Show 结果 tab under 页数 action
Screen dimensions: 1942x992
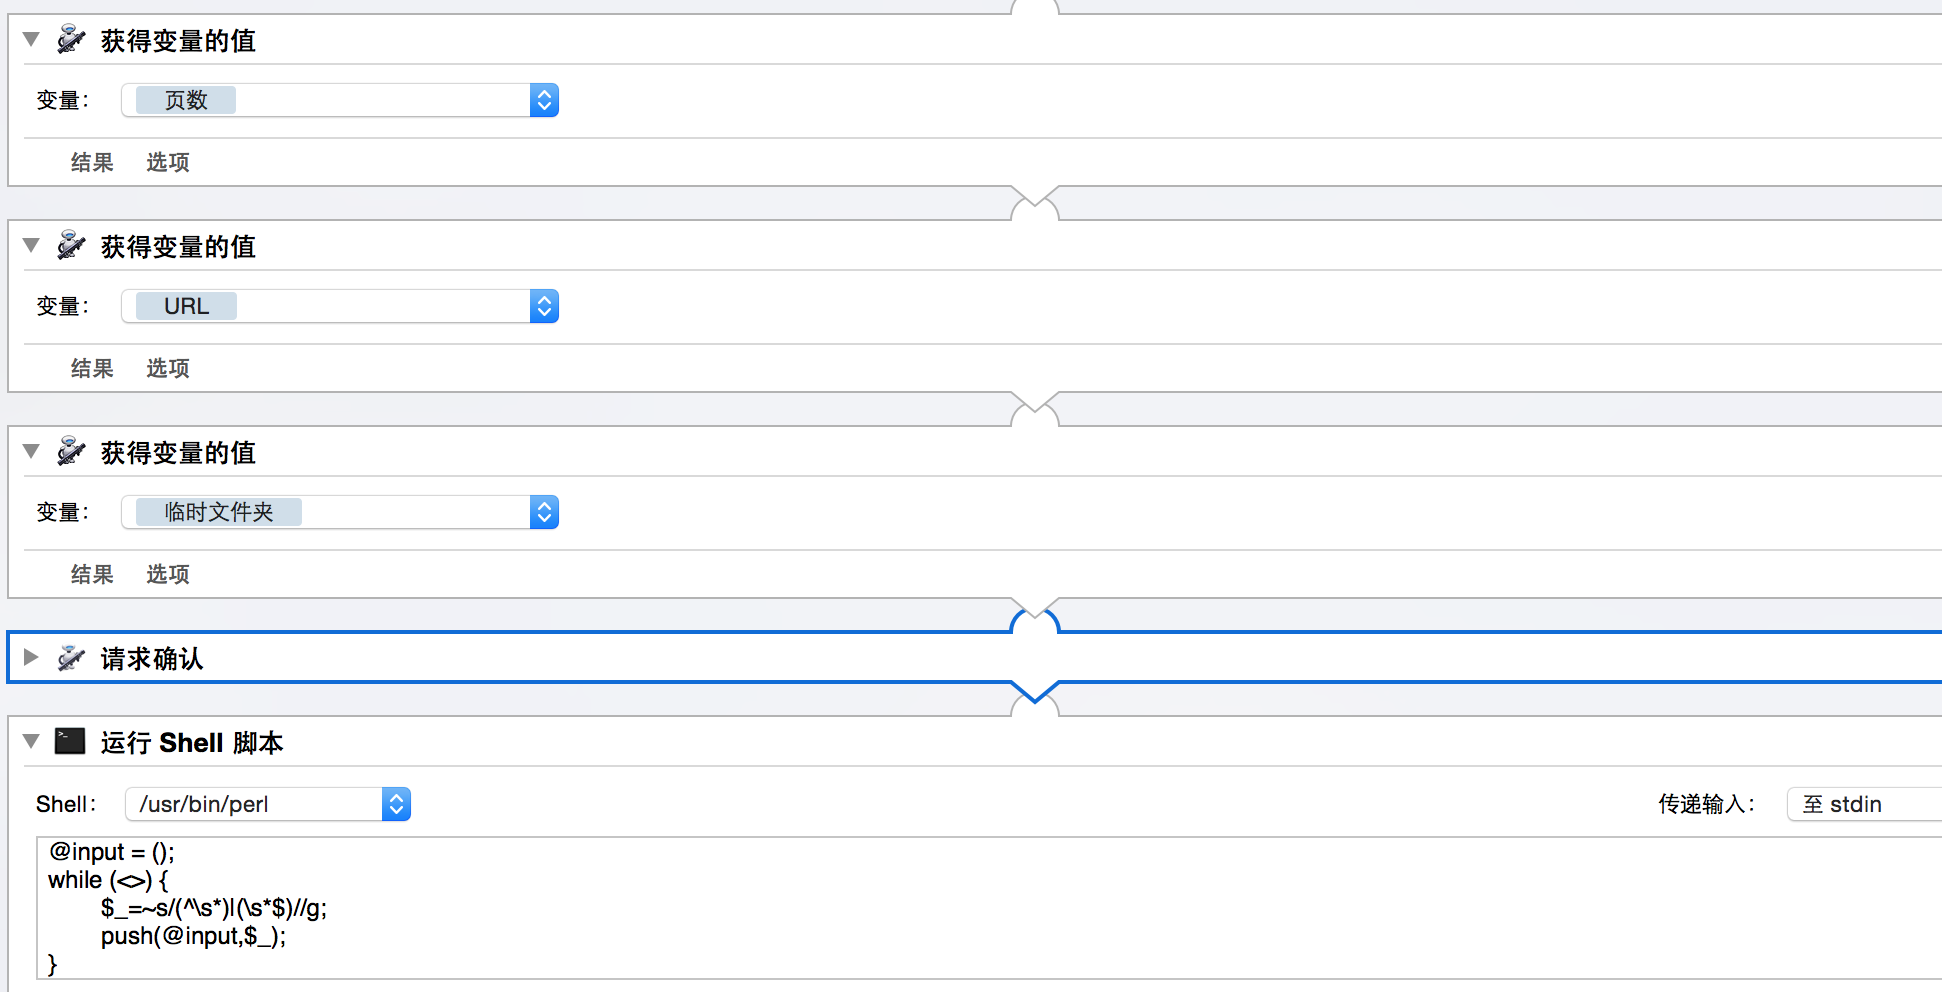click(x=92, y=162)
